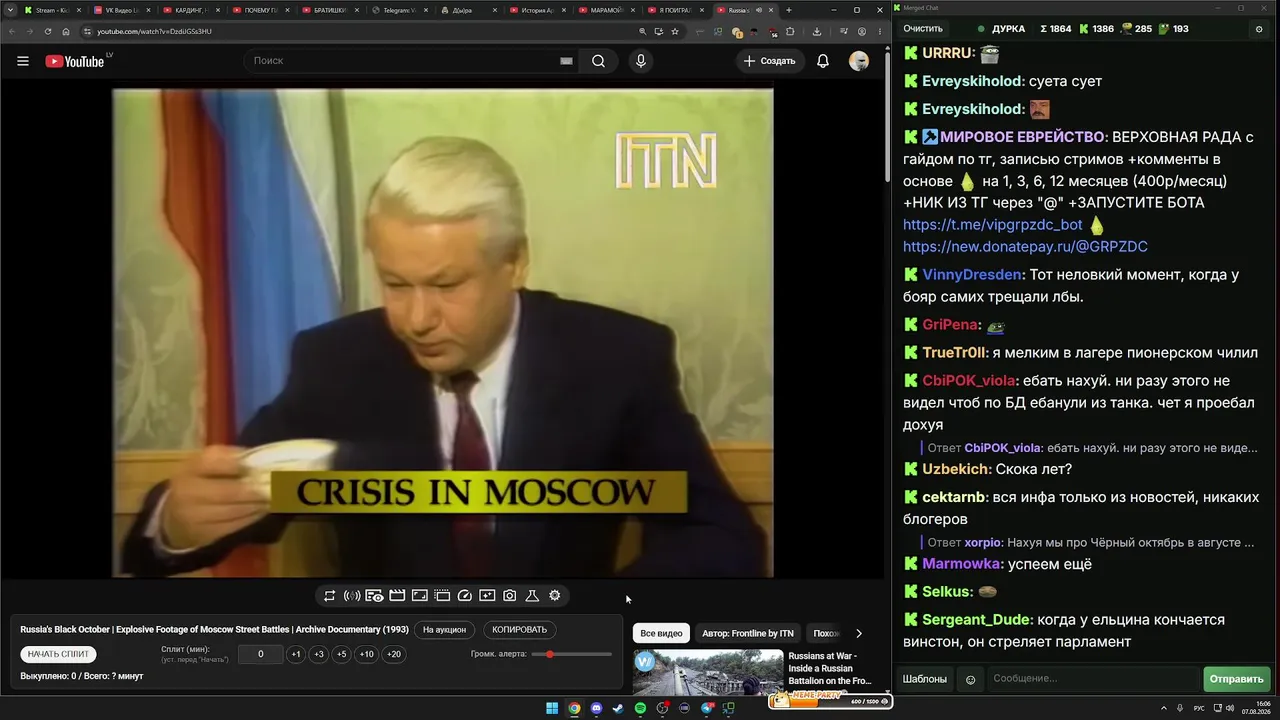Open the YouTube account avatar menu

(859, 61)
